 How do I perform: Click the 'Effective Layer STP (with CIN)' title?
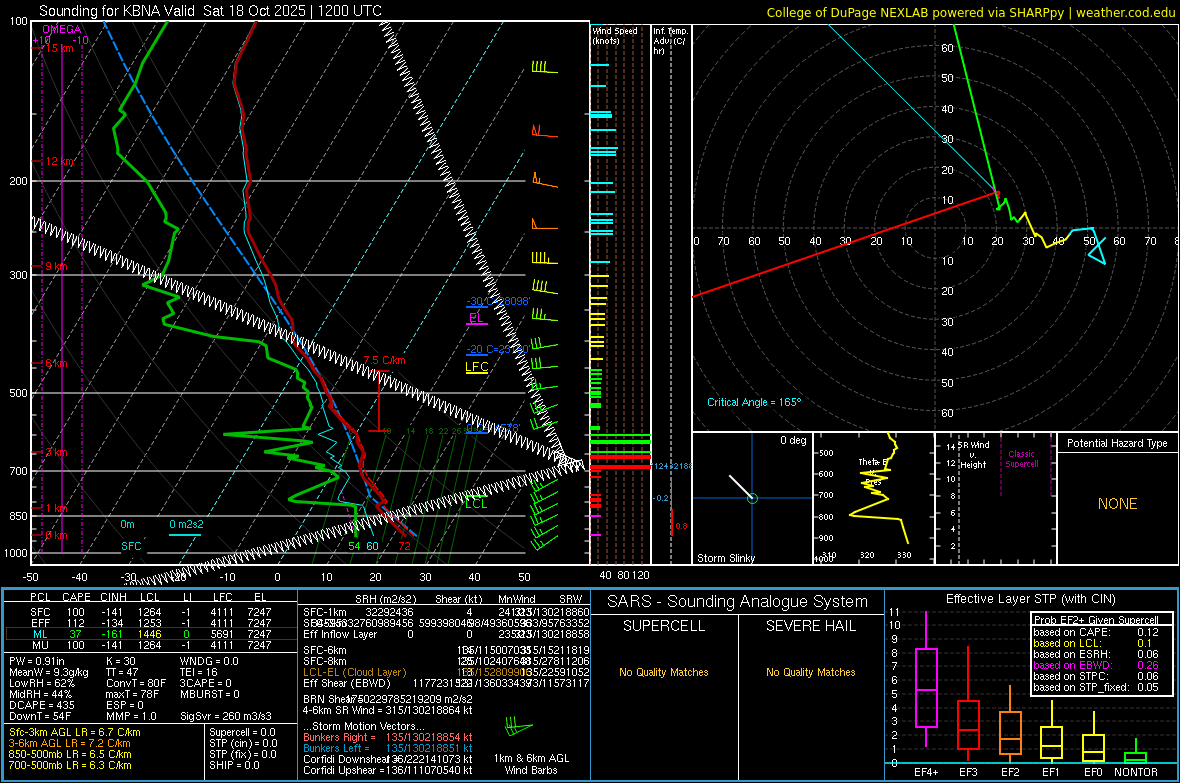coord(1030,599)
